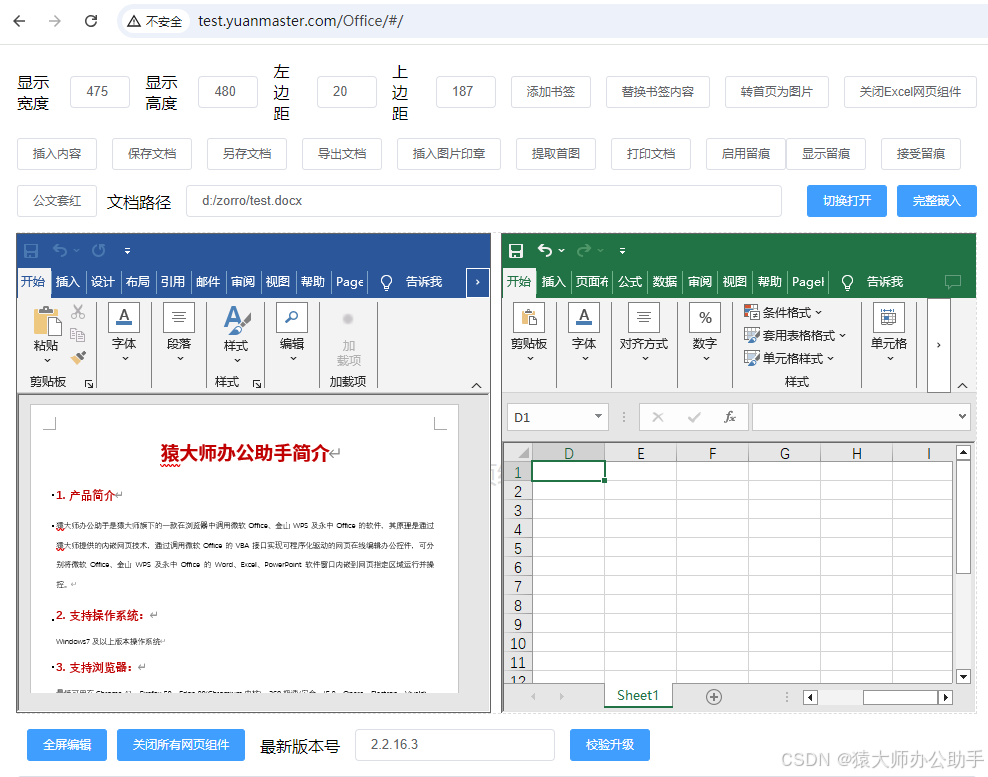Open the Word 编辑 search group
Viewport: 988px width, 777px height.
click(292, 333)
